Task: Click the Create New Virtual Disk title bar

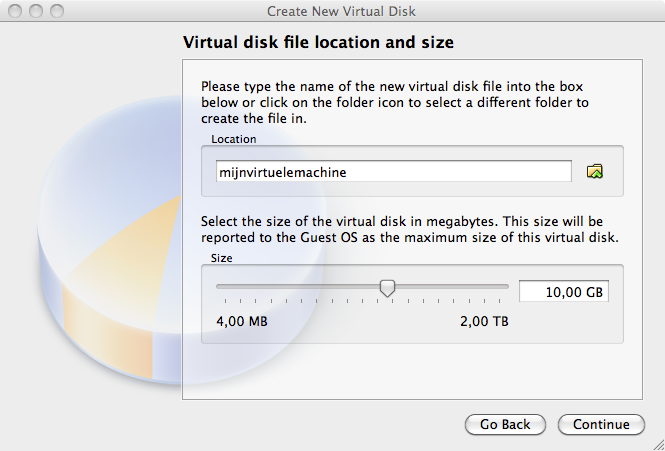Action: click(341, 11)
